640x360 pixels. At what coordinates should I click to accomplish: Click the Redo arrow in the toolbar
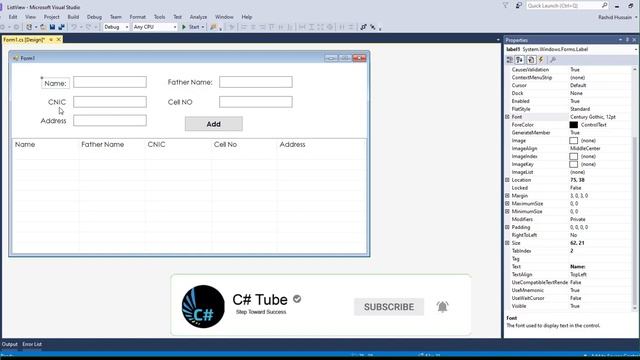[89, 27]
